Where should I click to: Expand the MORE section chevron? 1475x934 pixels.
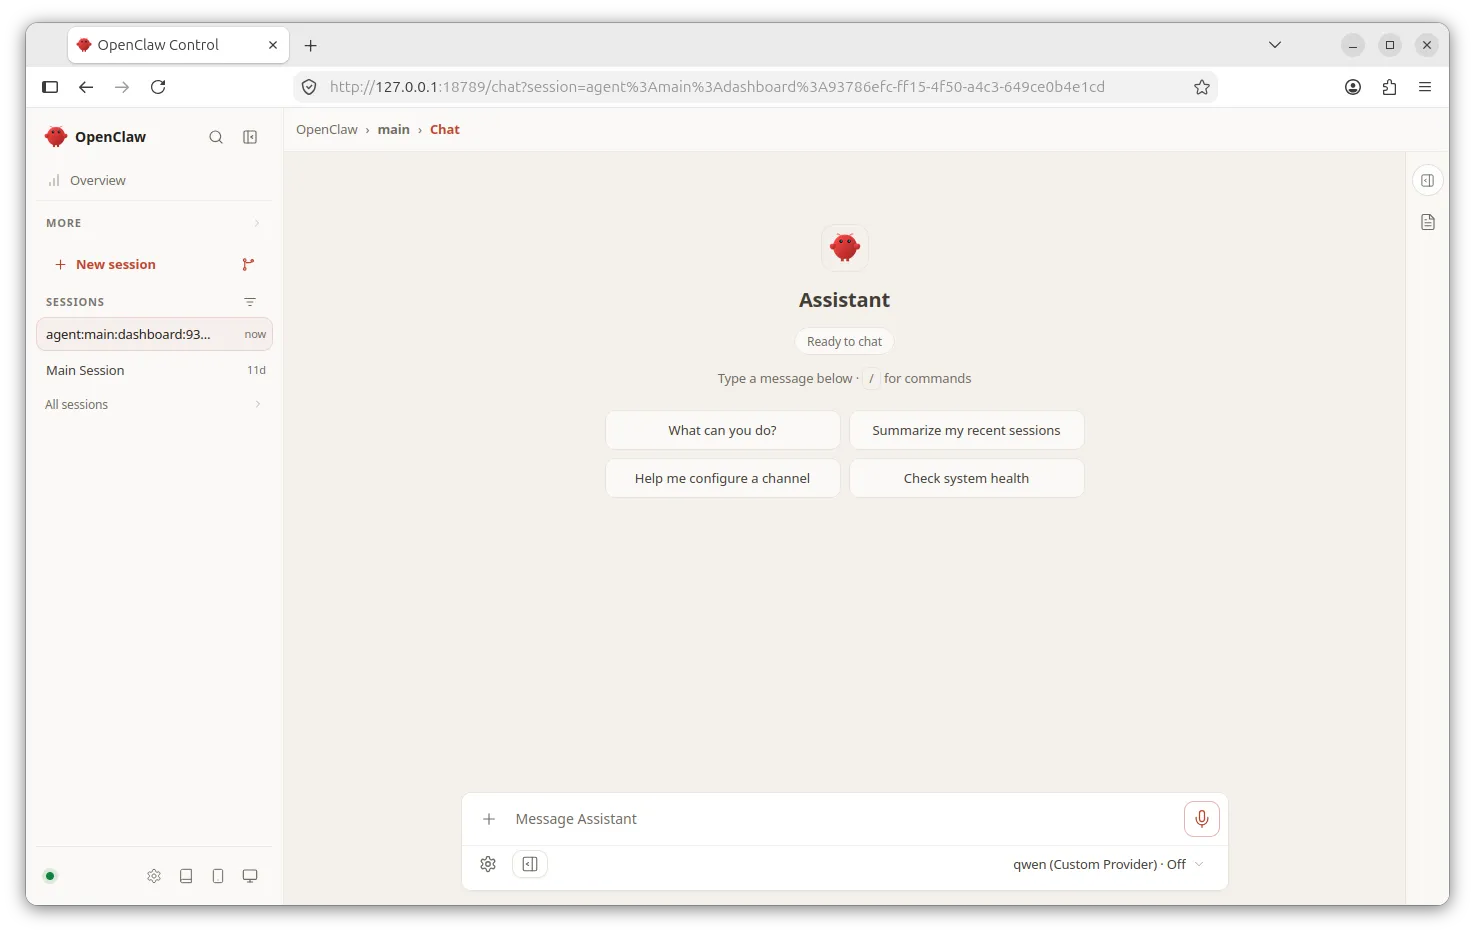[x=257, y=223]
